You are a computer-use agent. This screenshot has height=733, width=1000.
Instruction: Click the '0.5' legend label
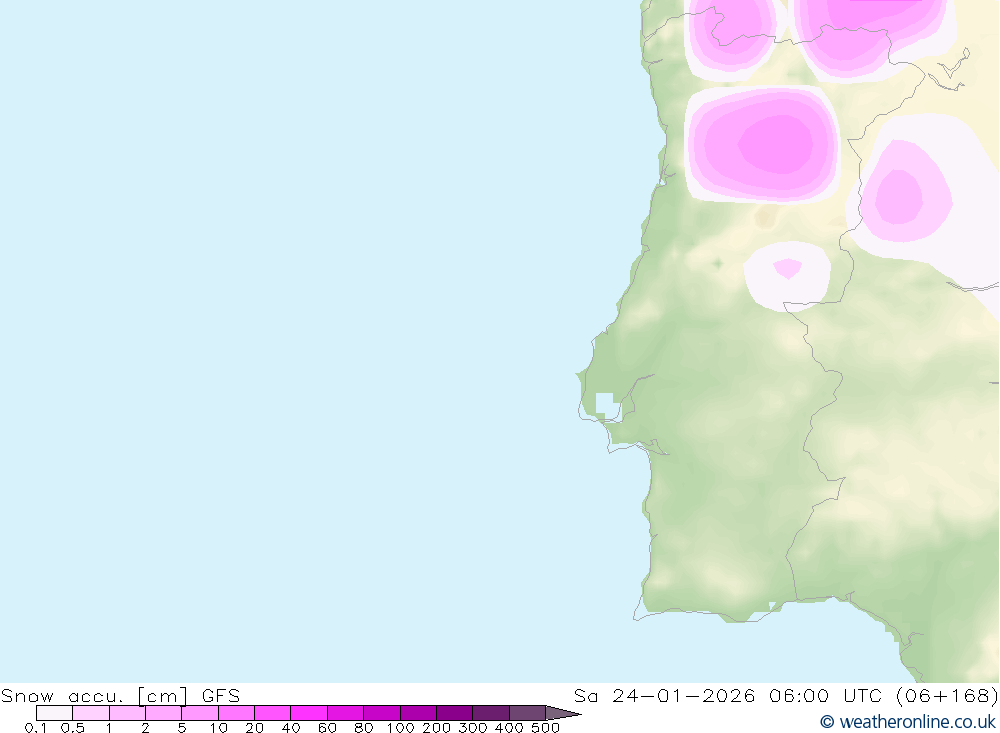click(x=73, y=727)
